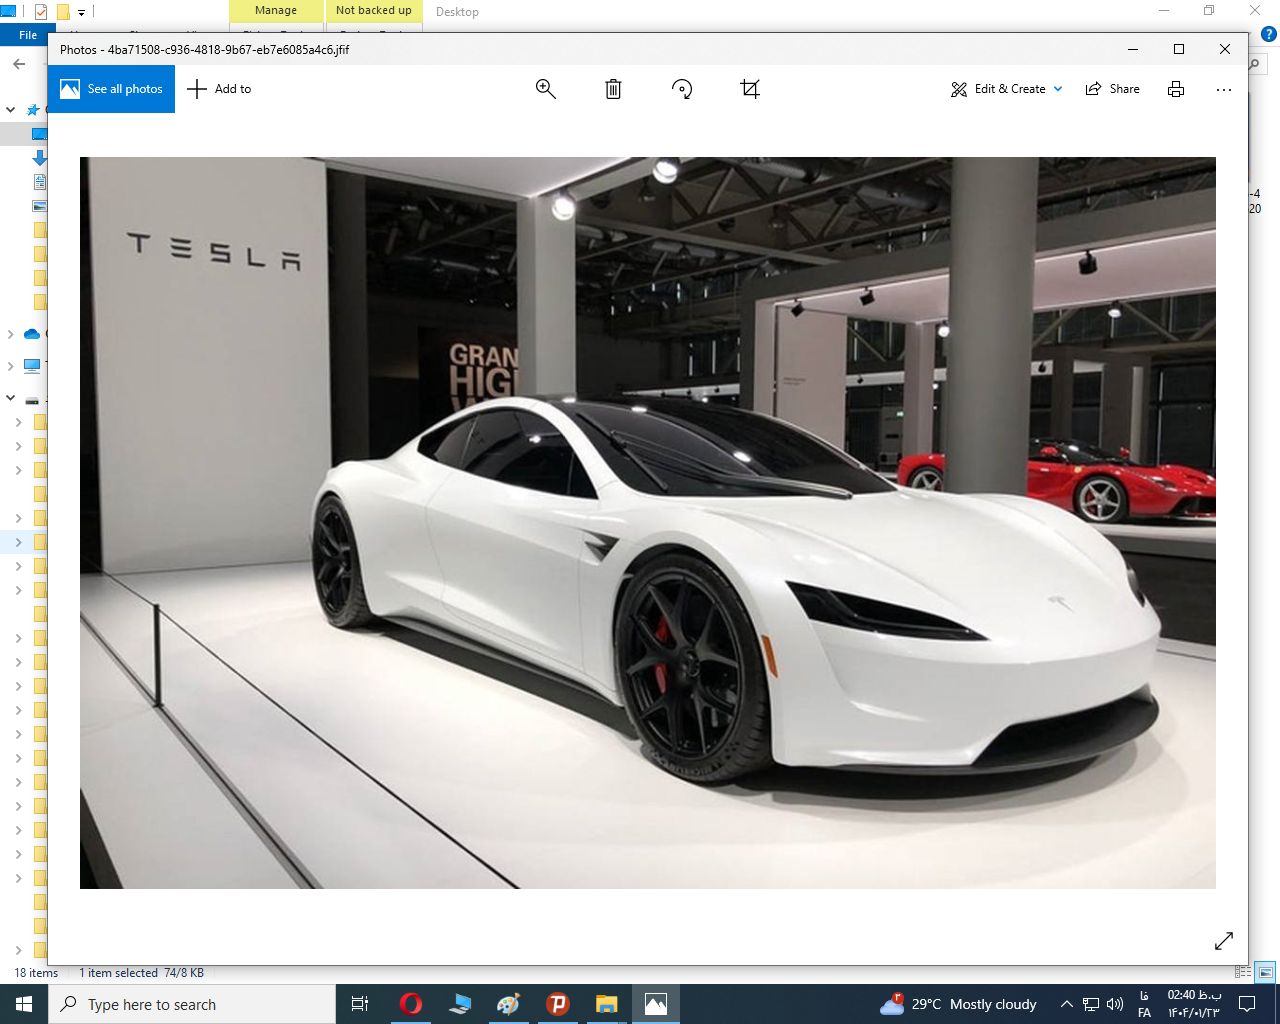Expand the OneDrive tree node
The height and width of the screenshot is (1024, 1280).
11,334
